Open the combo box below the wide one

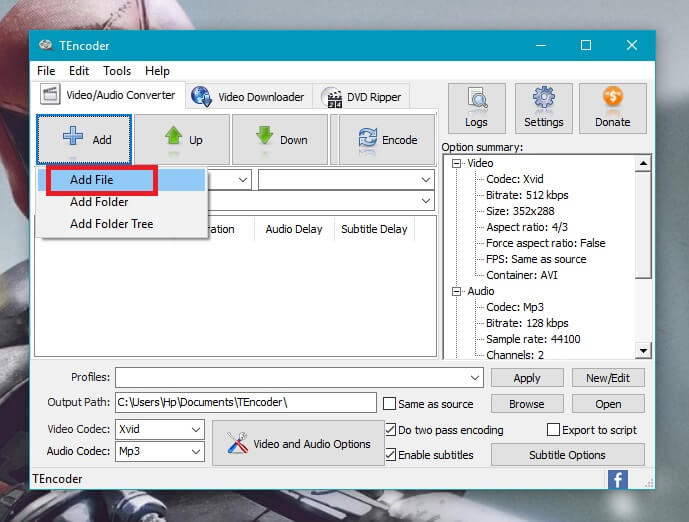(x=321, y=201)
